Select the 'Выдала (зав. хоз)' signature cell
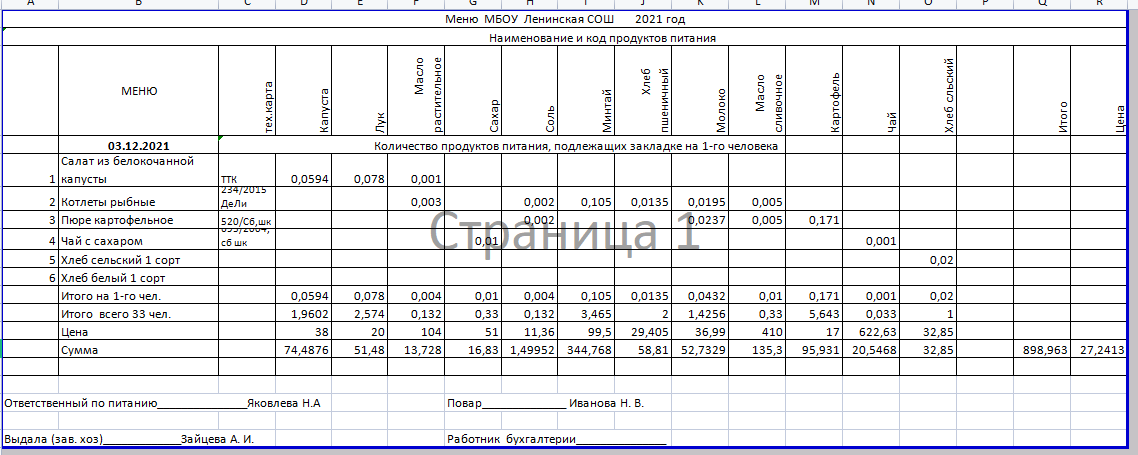Viewport: 1138px width, 455px height. pos(130,439)
